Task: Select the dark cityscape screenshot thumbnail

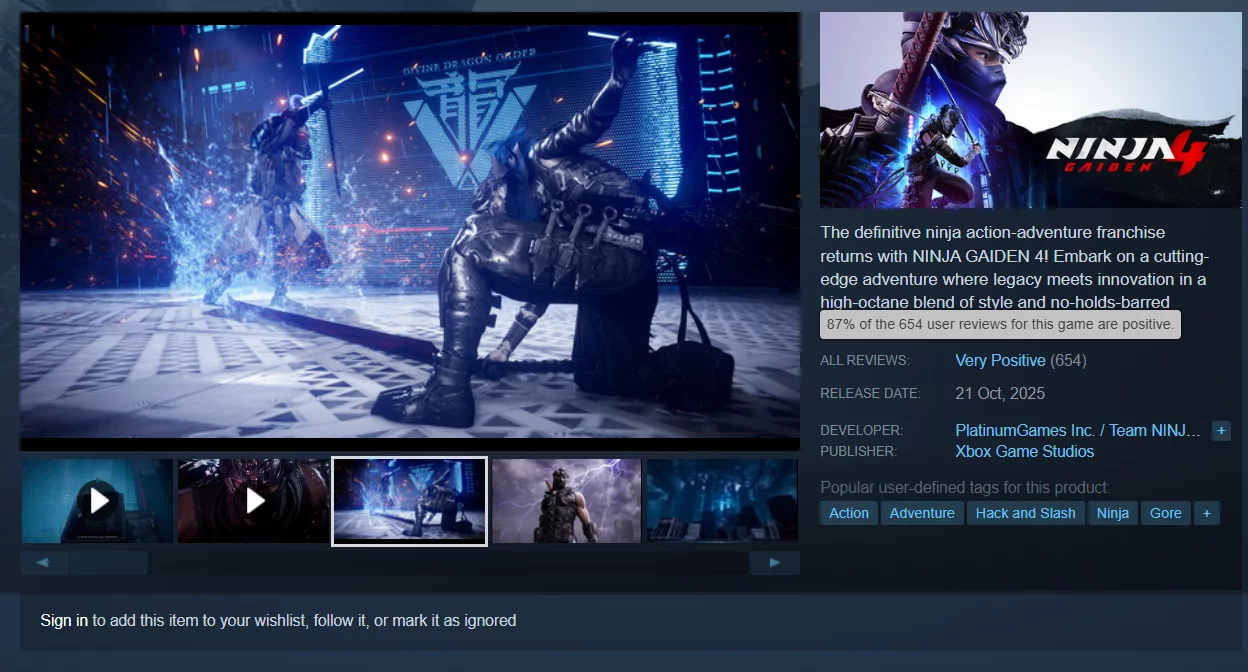Action: click(x=722, y=501)
